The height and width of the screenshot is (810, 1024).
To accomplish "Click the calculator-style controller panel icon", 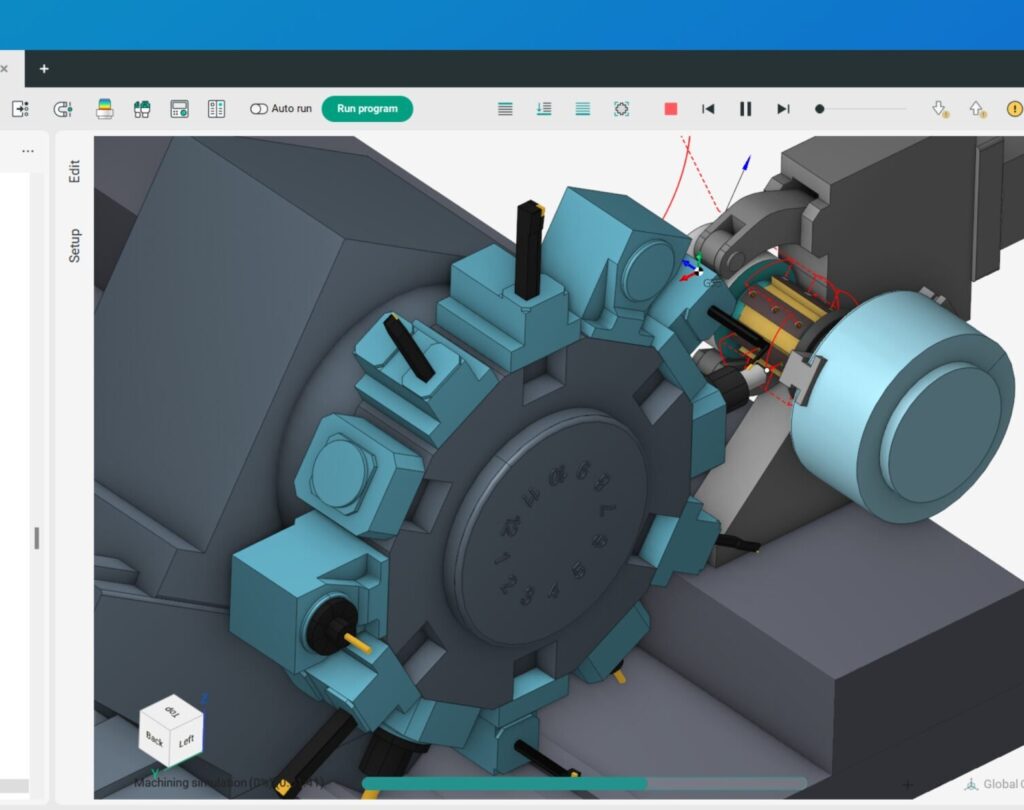I will pos(179,109).
